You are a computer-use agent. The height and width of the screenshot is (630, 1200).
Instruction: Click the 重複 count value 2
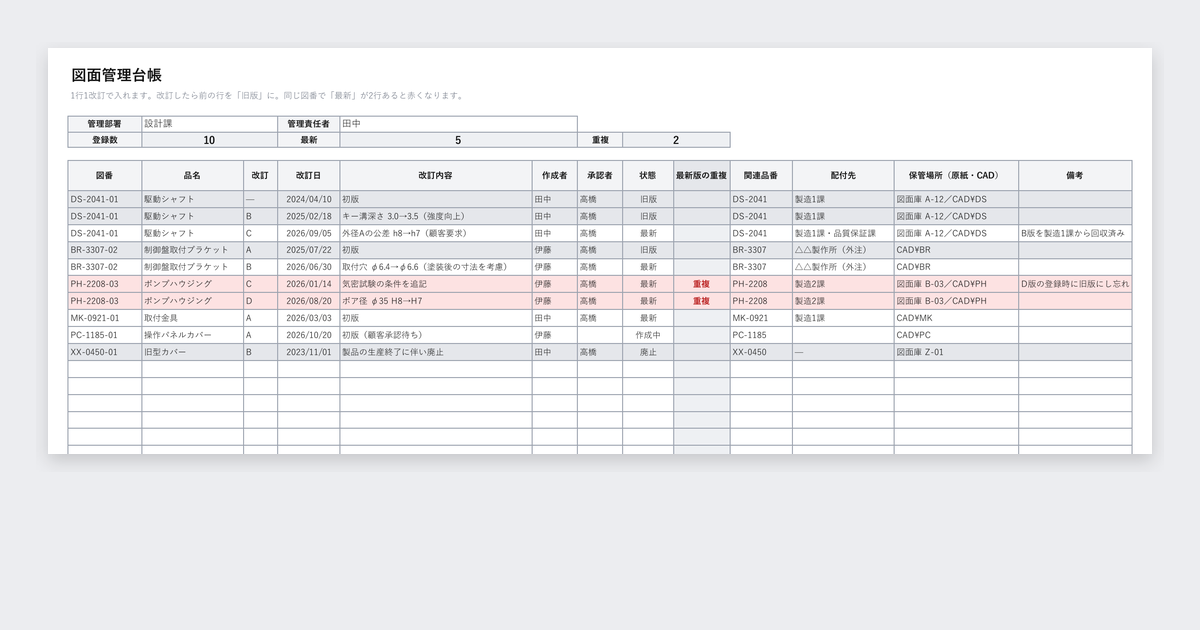pyautogui.click(x=676, y=140)
